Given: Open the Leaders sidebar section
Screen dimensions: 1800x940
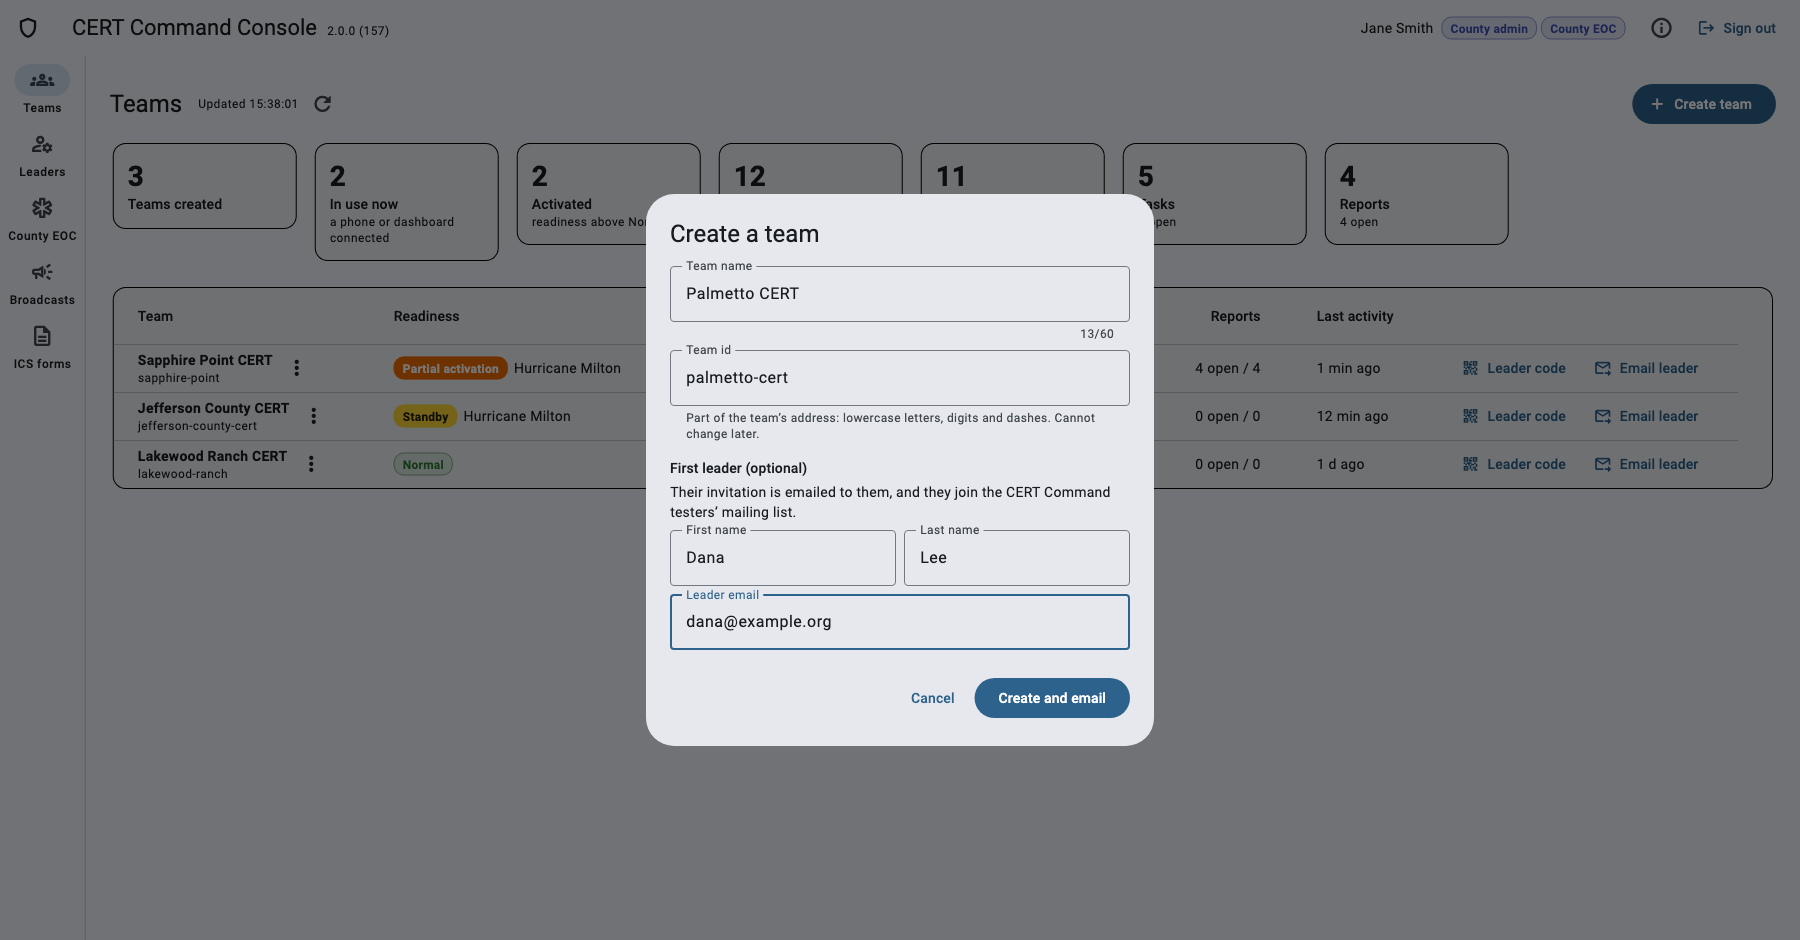Looking at the screenshot, I should (42, 155).
